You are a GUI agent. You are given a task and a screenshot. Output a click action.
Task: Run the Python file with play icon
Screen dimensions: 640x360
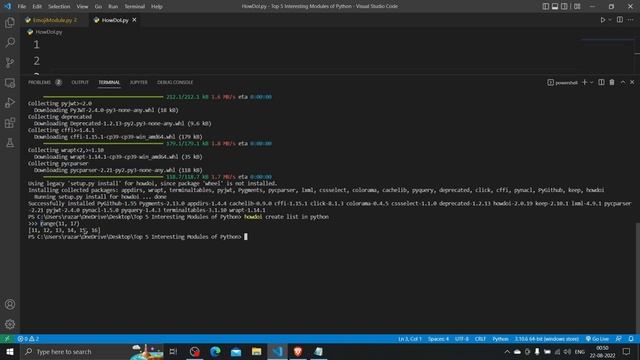coord(602,20)
